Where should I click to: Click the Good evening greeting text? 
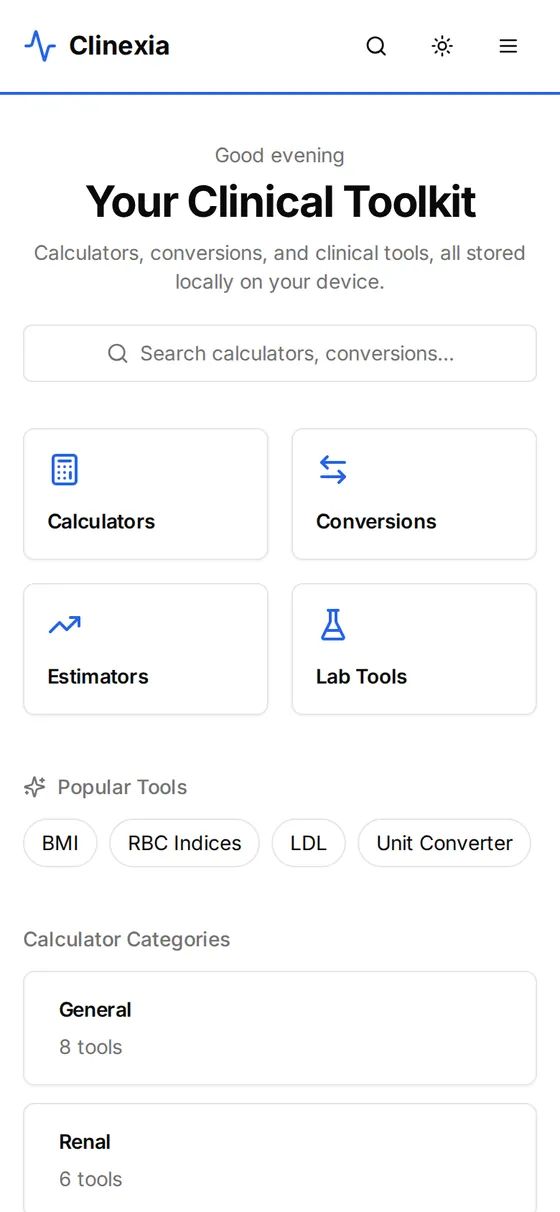(280, 155)
